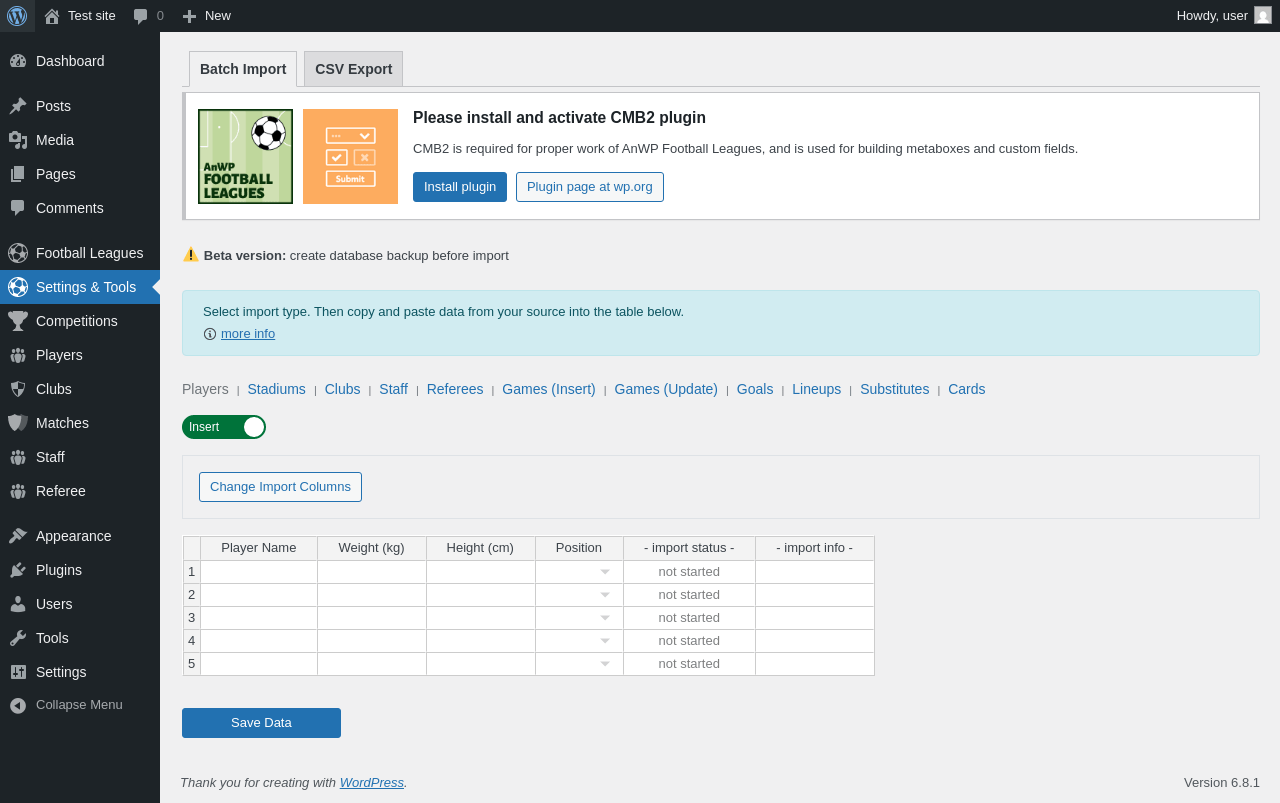Open Position dropdown in row 5
Screen dimensions: 1280x803
(x=605, y=664)
